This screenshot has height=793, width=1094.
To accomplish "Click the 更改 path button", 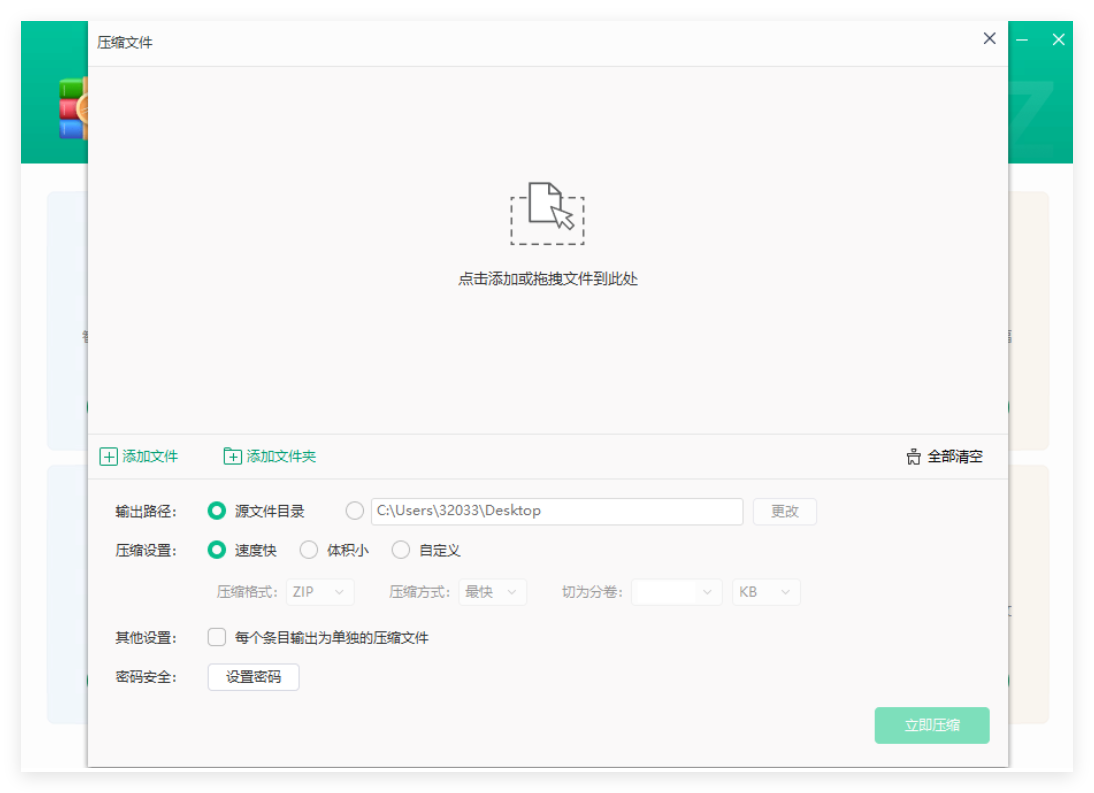I will [x=785, y=511].
